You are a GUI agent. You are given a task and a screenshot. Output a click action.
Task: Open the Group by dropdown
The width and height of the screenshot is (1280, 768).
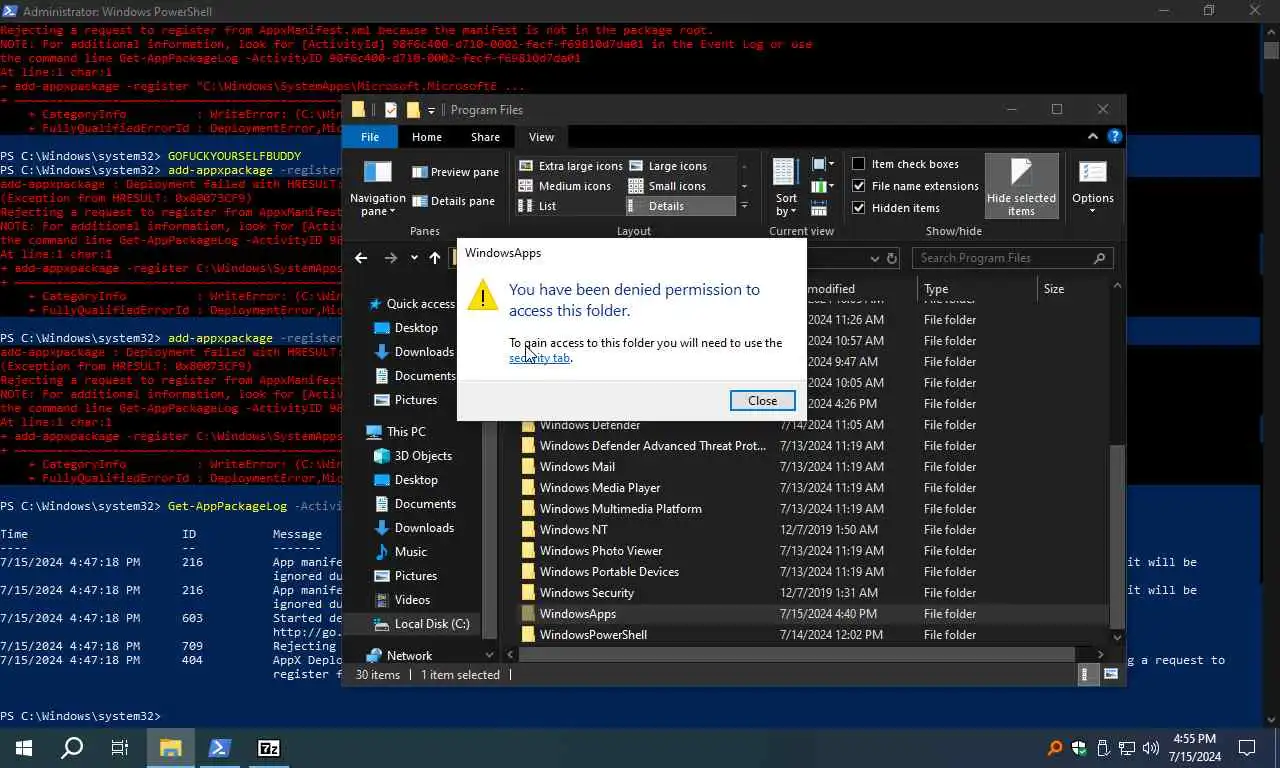coord(822,164)
